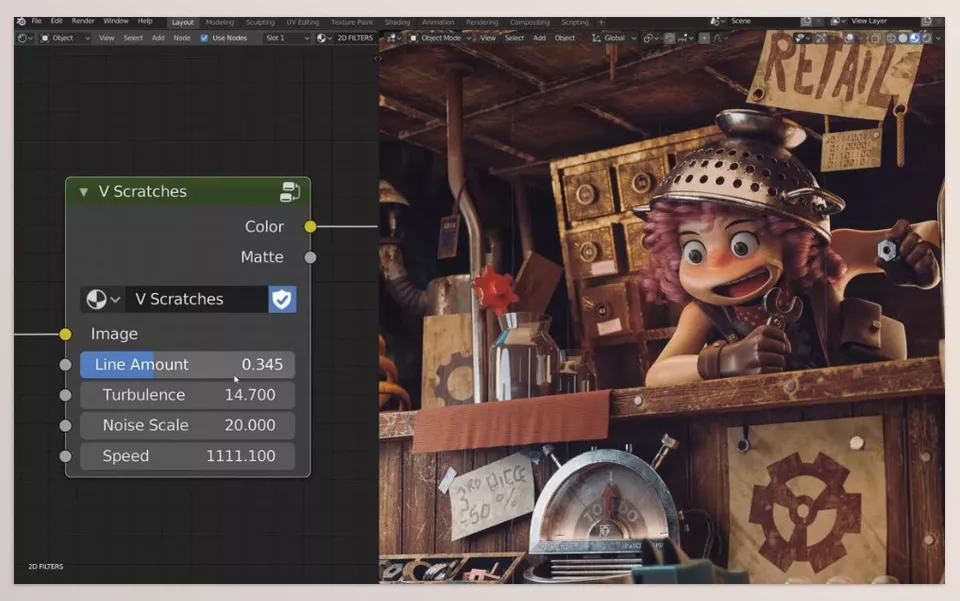
Task: Click the Noise Scale input socket
Action: [66, 425]
